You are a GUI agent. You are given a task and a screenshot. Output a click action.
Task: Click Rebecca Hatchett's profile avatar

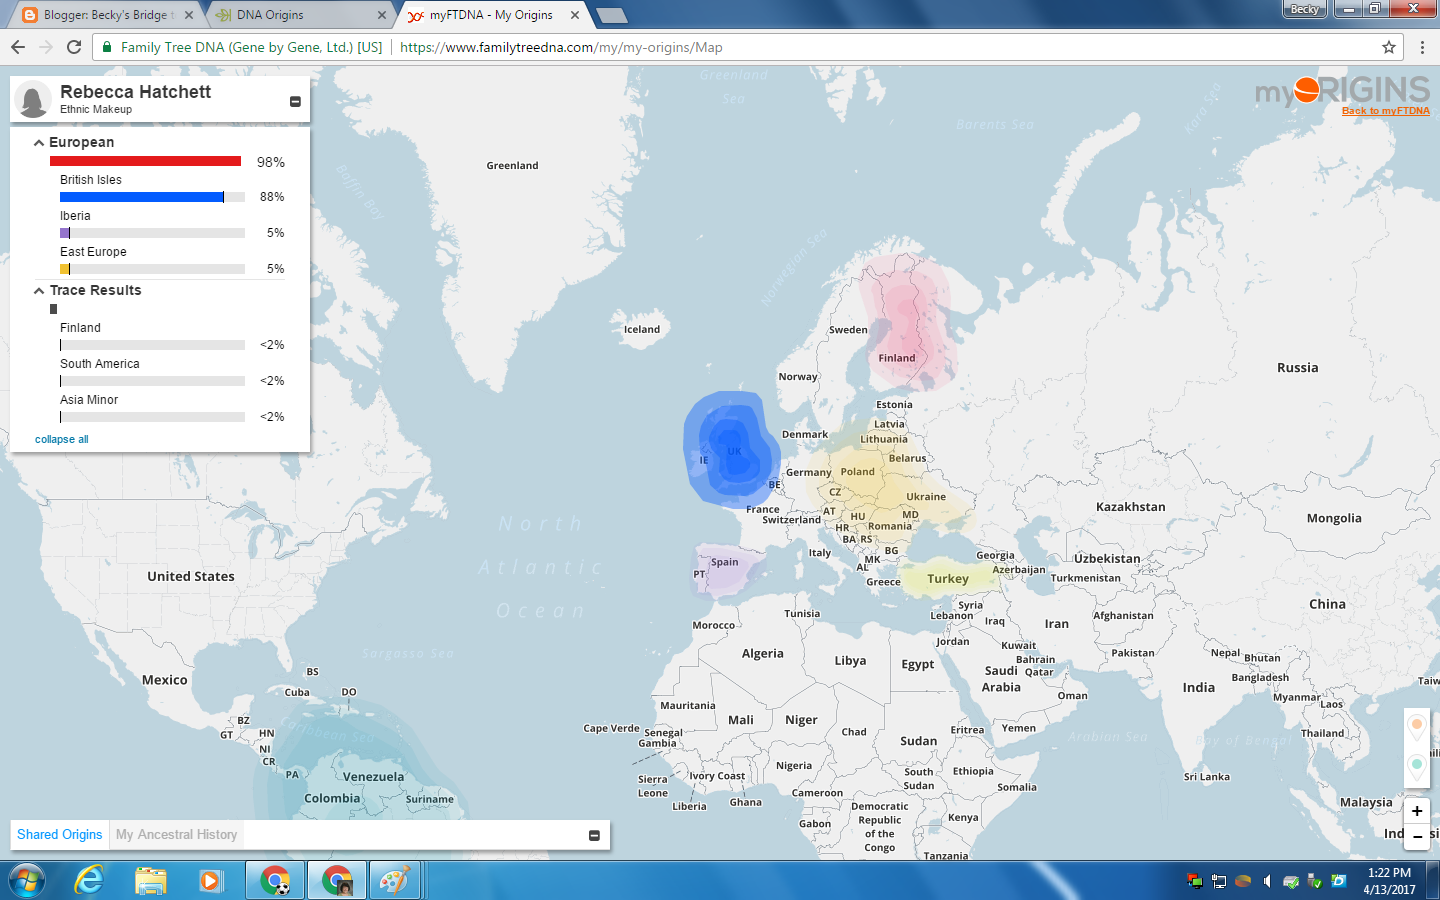click(x=33, y=100)
